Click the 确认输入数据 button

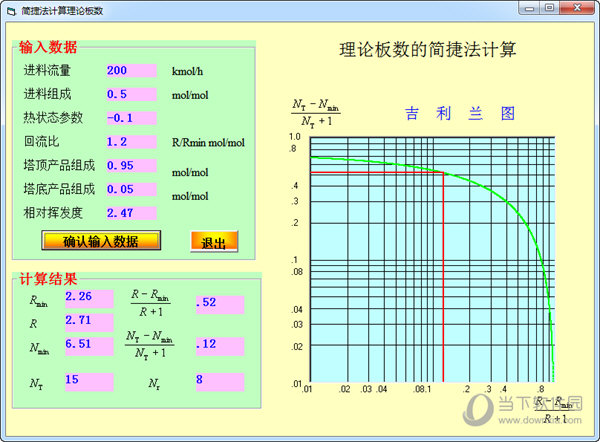point(101,241)
